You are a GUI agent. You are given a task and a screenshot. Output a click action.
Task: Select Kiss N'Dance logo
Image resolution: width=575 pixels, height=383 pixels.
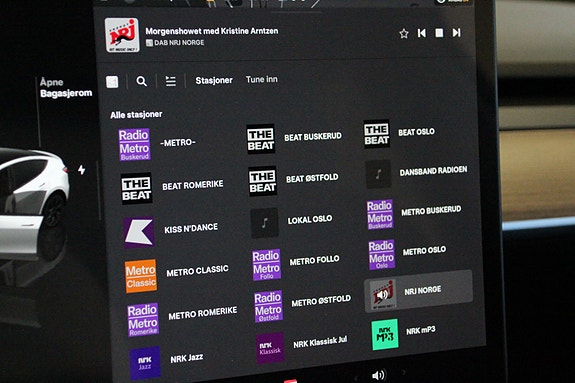[139, 233]
